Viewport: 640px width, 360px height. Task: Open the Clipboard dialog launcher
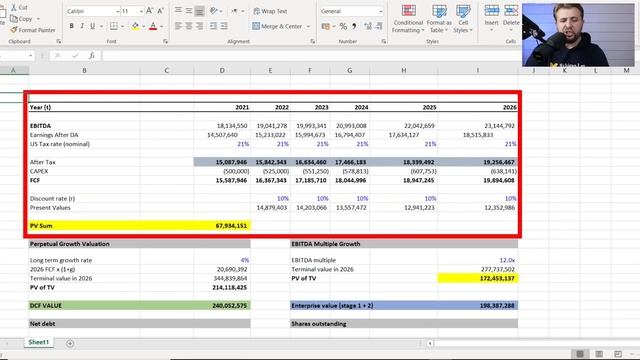point(59,41)
